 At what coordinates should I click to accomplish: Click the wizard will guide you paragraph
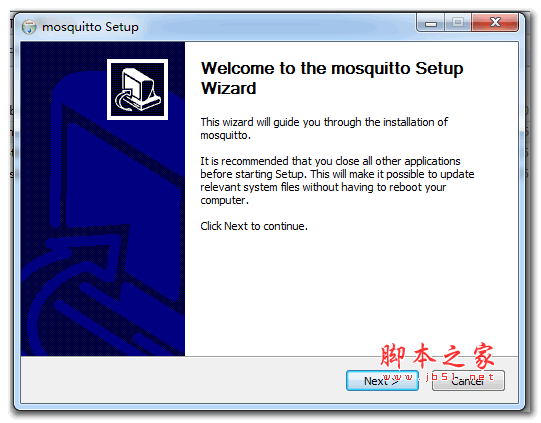(x=324, y=128)
